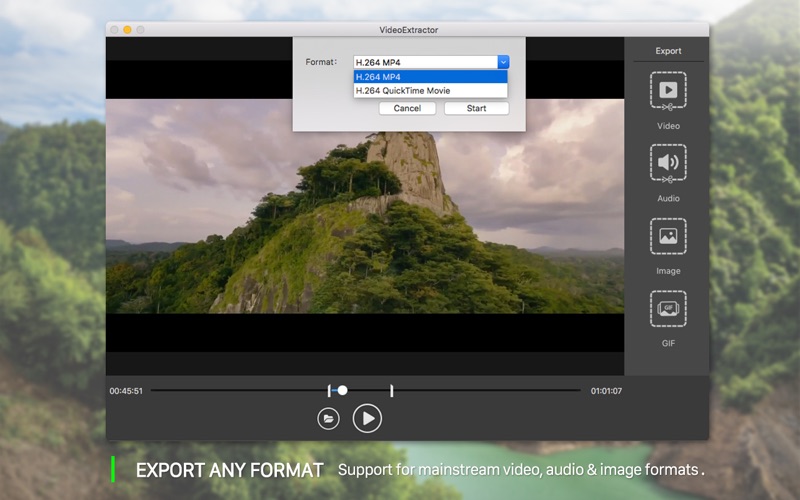Start the export
800x500 pixels.
coord(476,108)
